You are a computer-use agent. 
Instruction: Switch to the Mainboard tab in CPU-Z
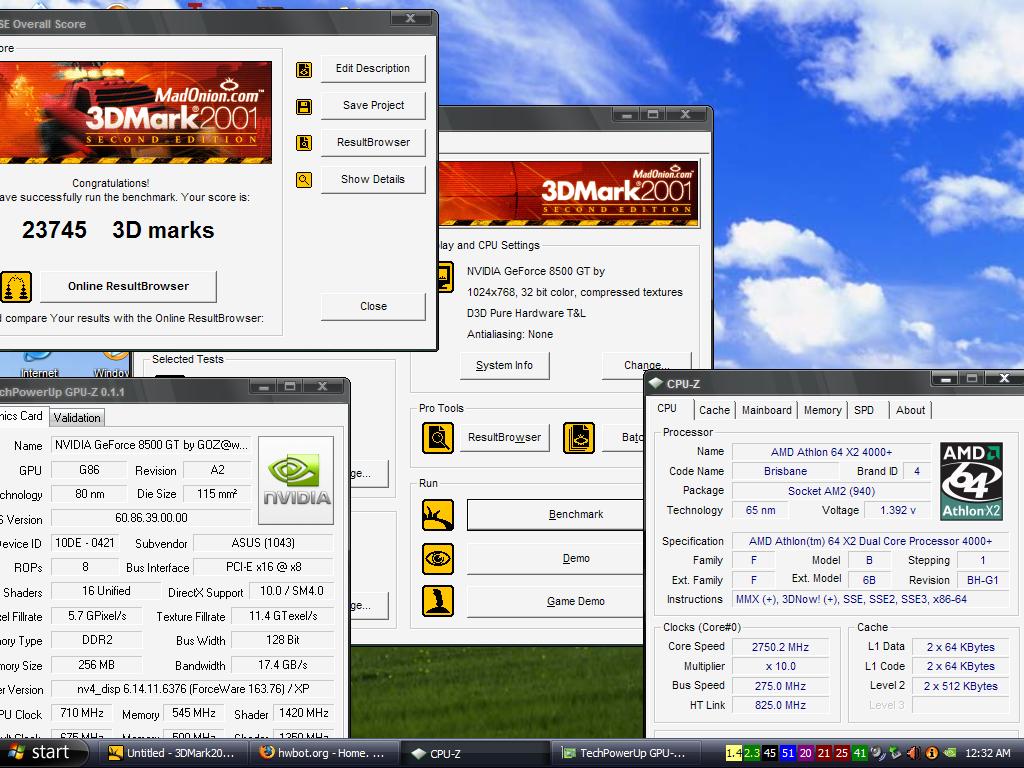click(767, 410)
